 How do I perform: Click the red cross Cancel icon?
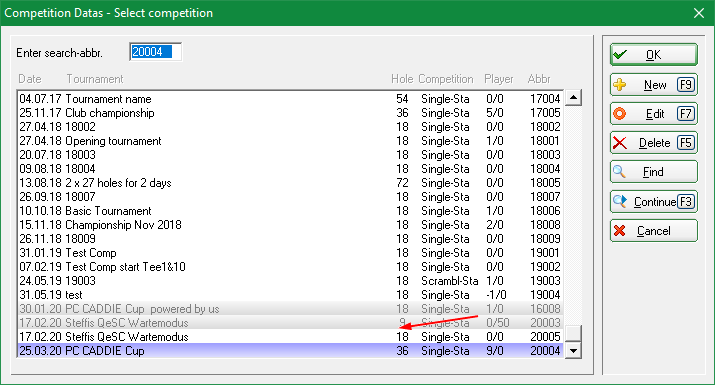click(620, 231)
